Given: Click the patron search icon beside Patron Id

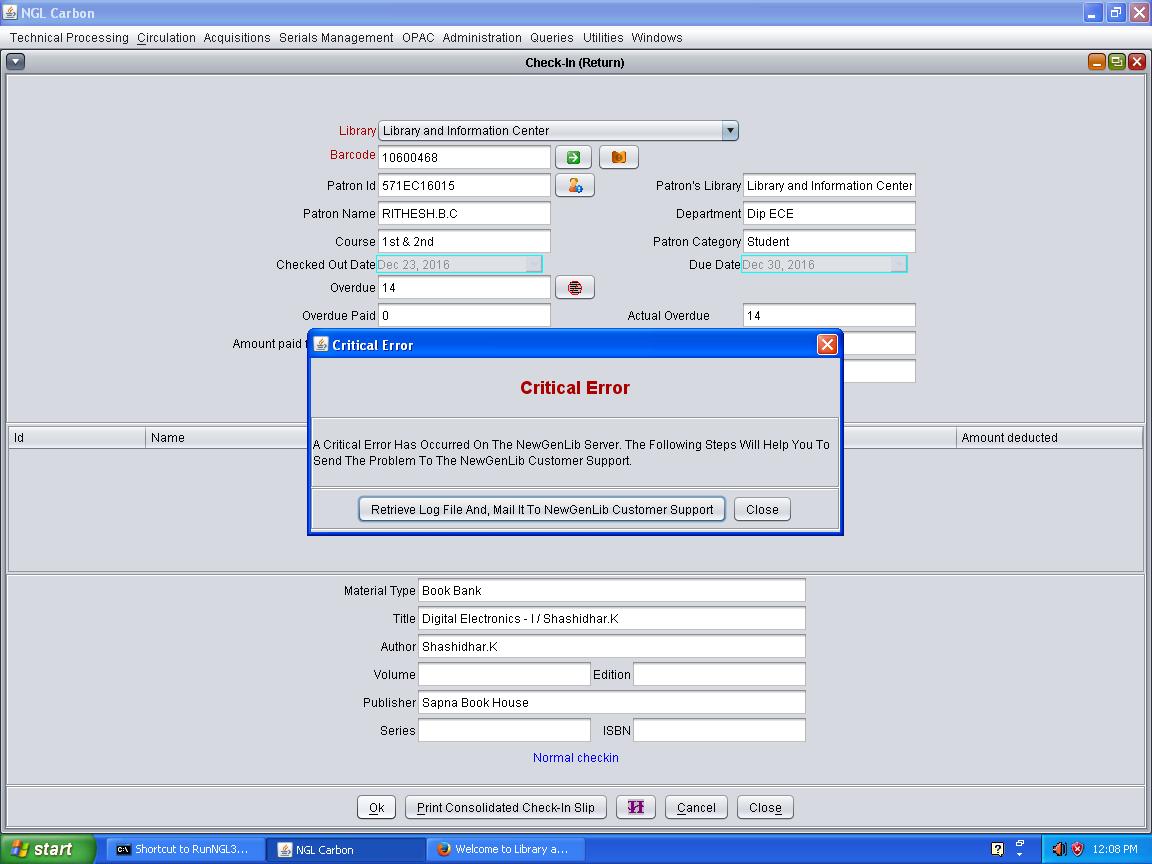Looking at the screenshot, I should 574,185.
